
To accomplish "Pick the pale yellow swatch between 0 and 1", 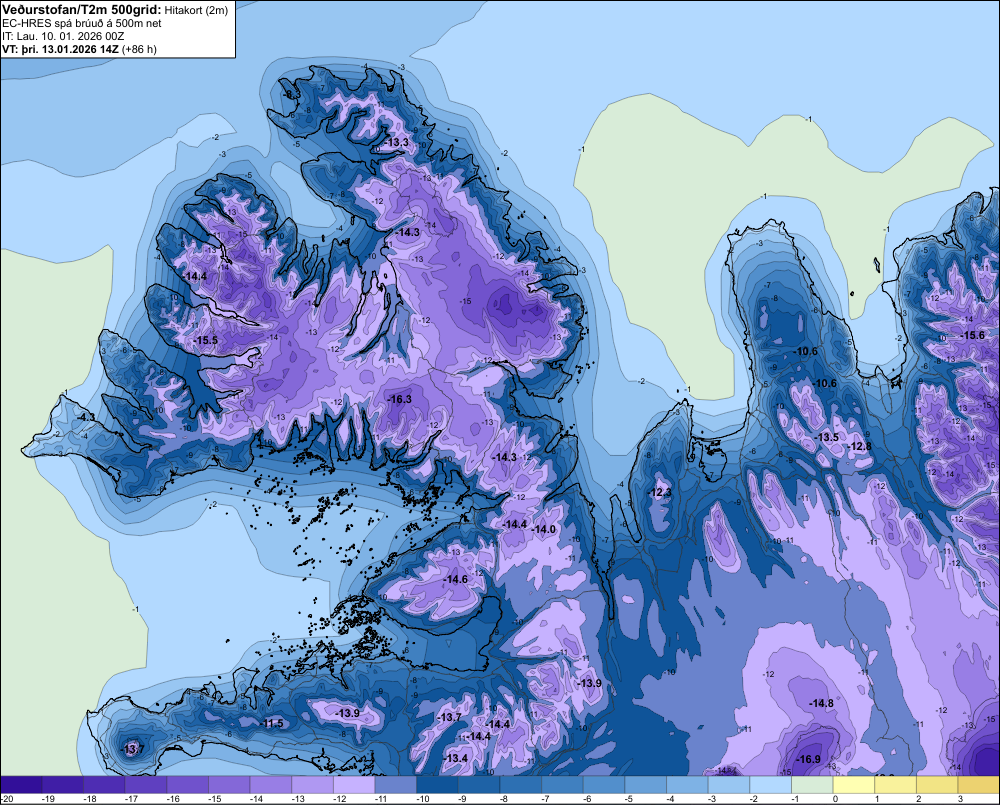I will click(x=853, y=785).
